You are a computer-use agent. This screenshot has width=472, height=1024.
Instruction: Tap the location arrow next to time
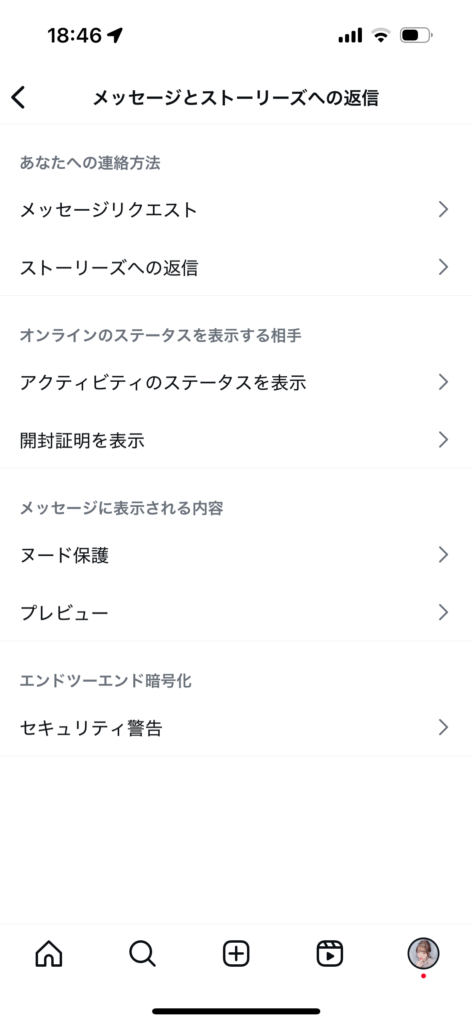115,35
